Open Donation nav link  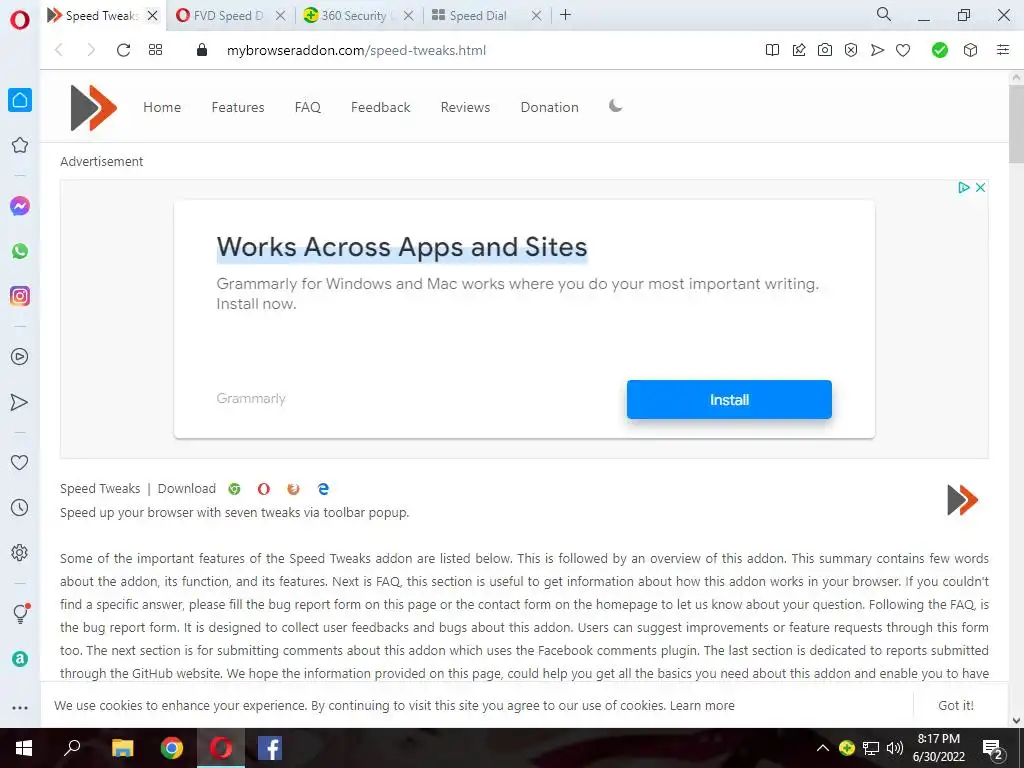(x=549, y=107)
